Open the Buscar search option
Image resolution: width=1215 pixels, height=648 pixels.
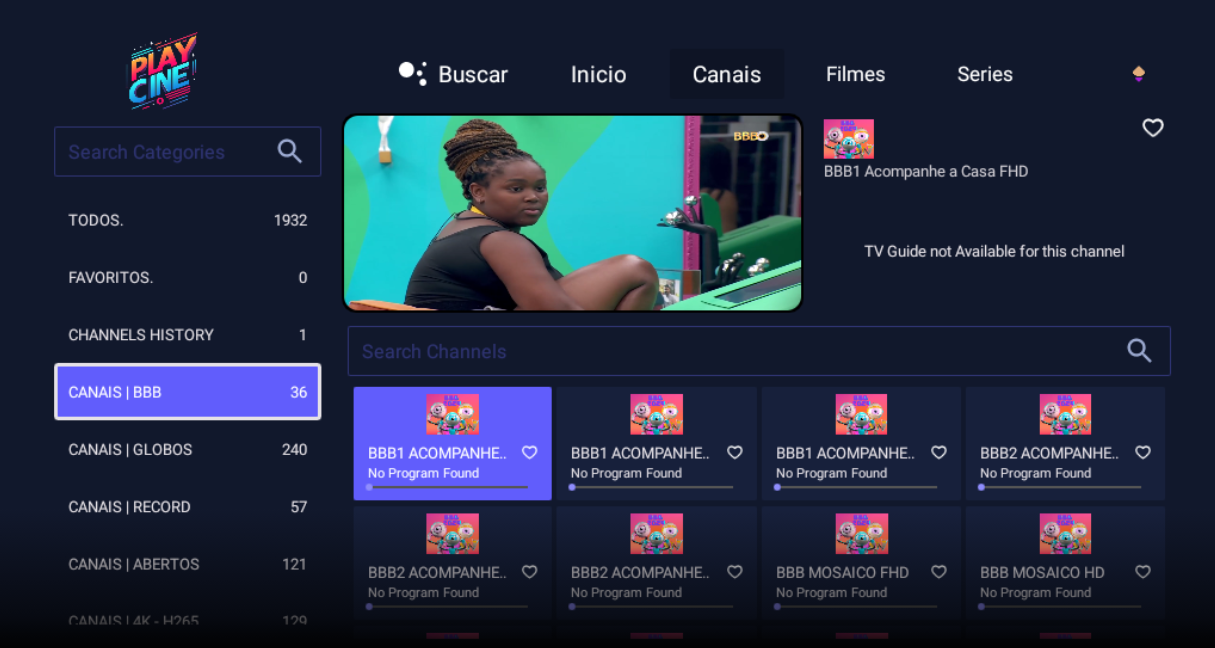point(473,75)
